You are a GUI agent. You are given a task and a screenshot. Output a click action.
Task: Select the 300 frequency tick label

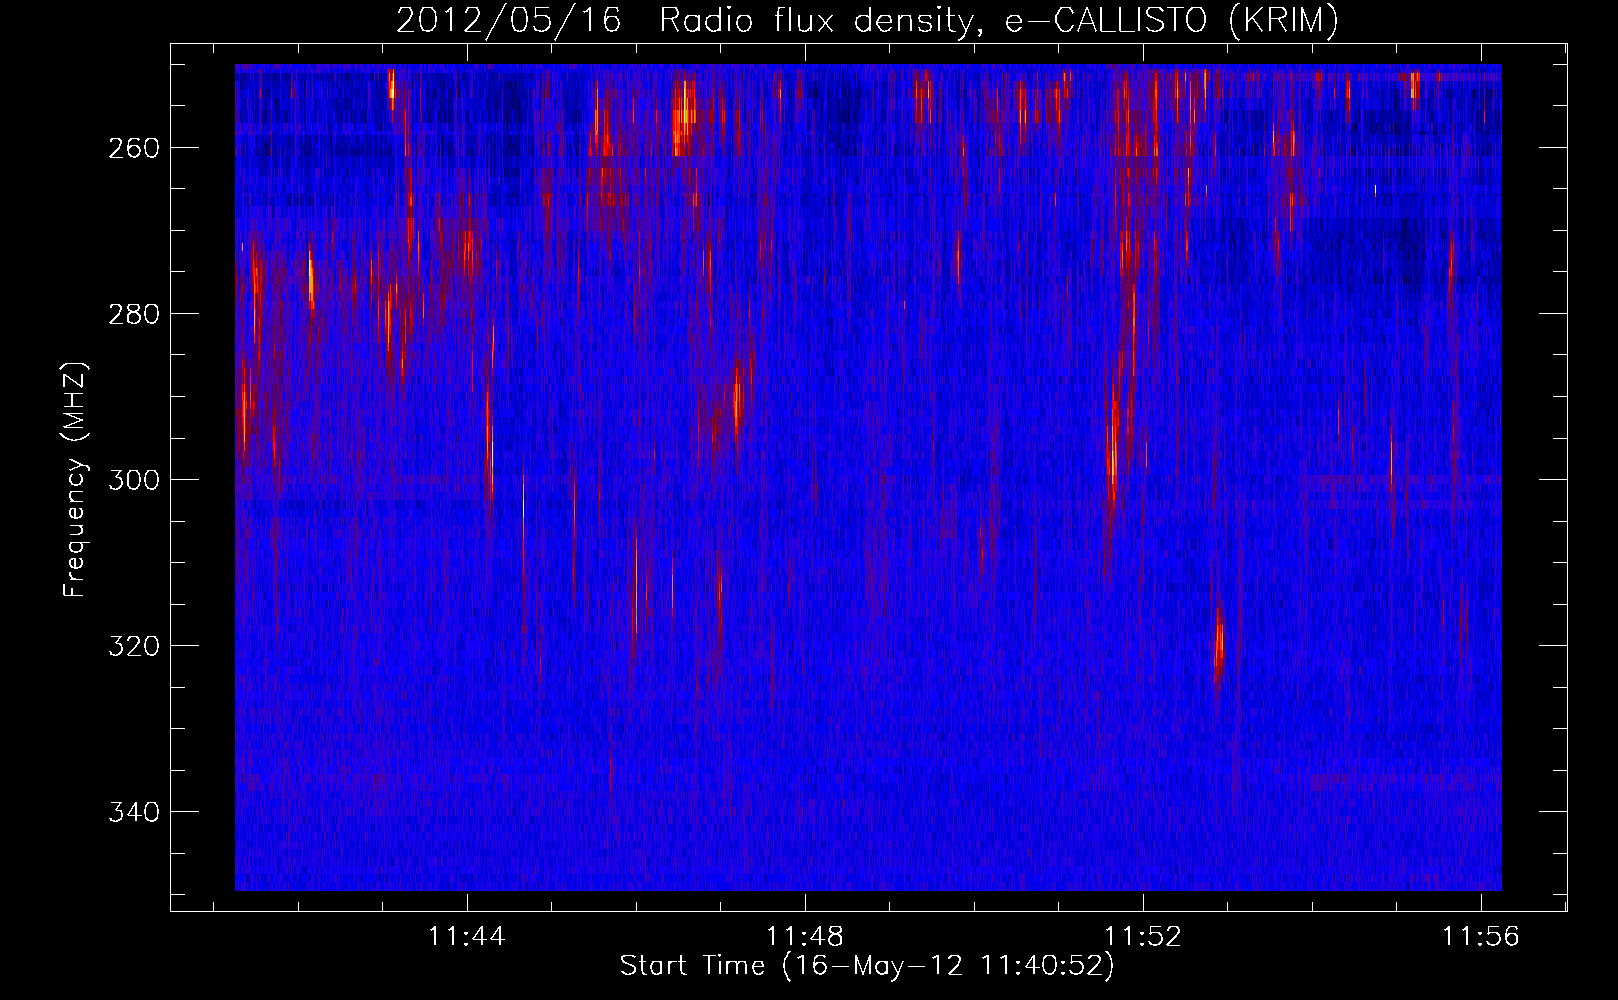133,480
